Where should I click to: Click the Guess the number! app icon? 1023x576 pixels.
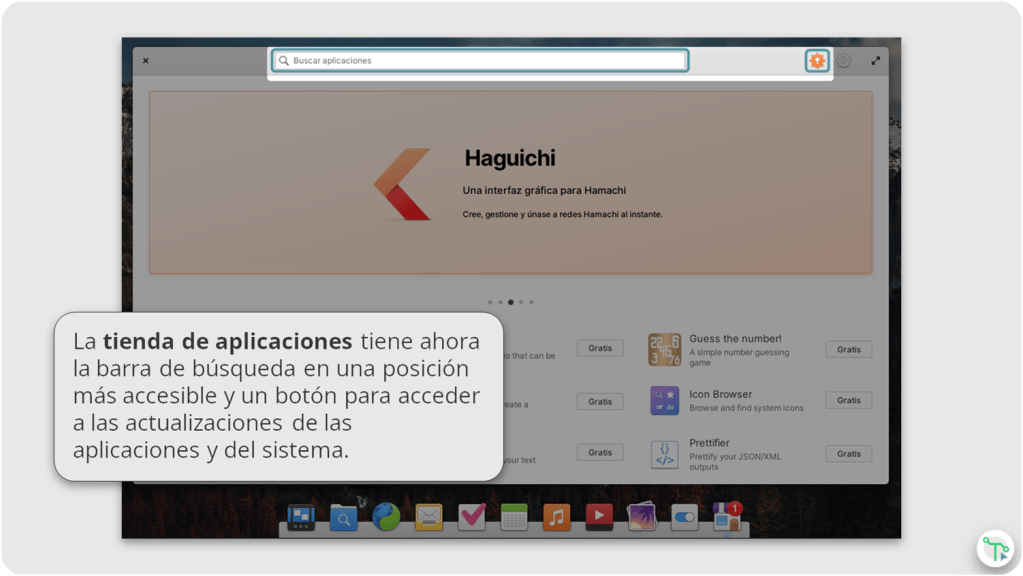click(664, 350)
